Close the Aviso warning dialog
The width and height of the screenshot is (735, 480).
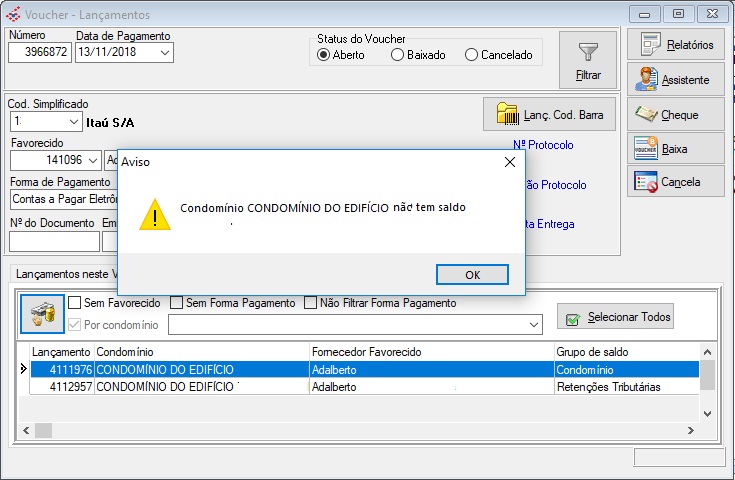(x=510, y=162)
